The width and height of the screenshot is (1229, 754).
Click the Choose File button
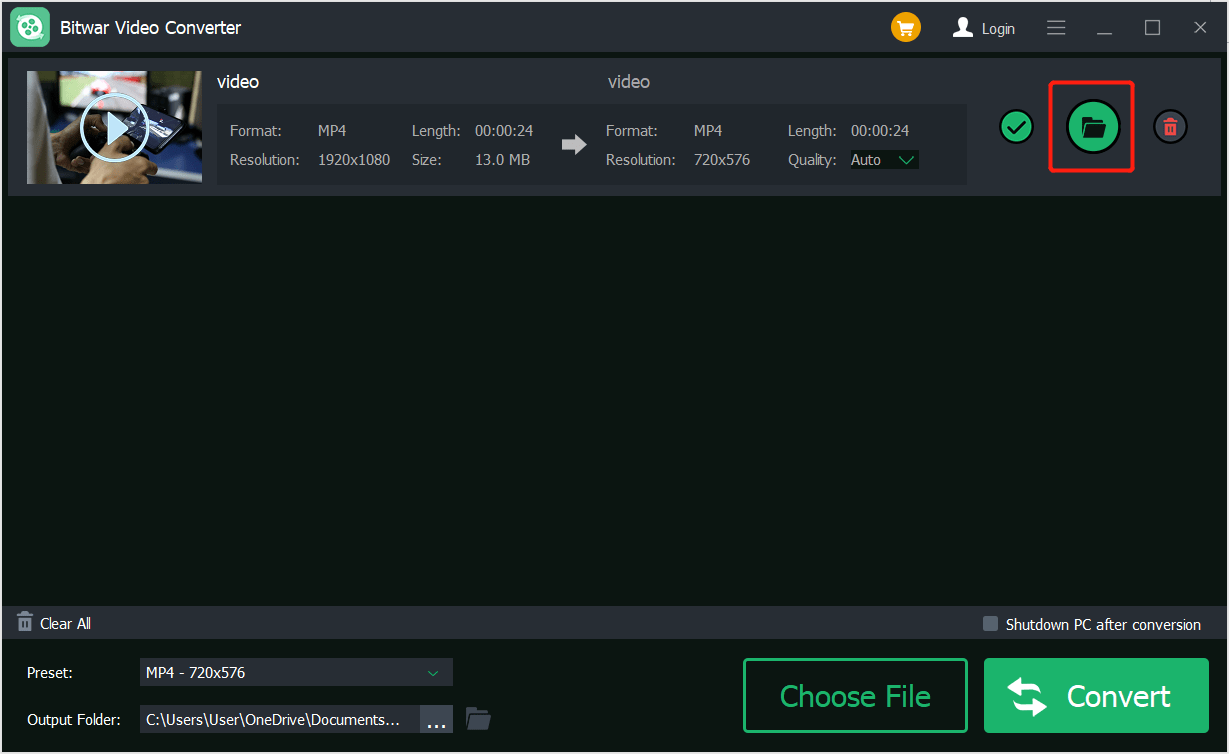[x=855, y=696]
